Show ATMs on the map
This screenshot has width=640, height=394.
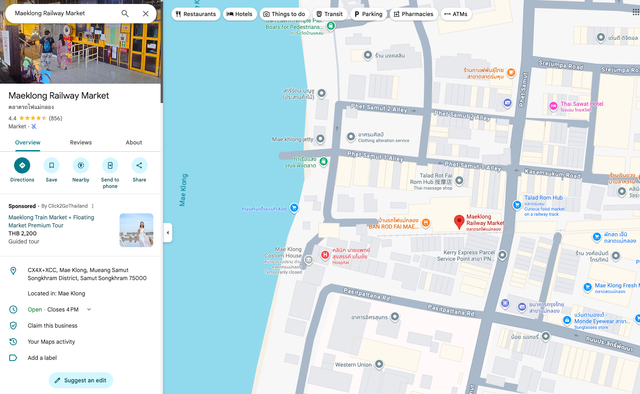coord(456,14)
